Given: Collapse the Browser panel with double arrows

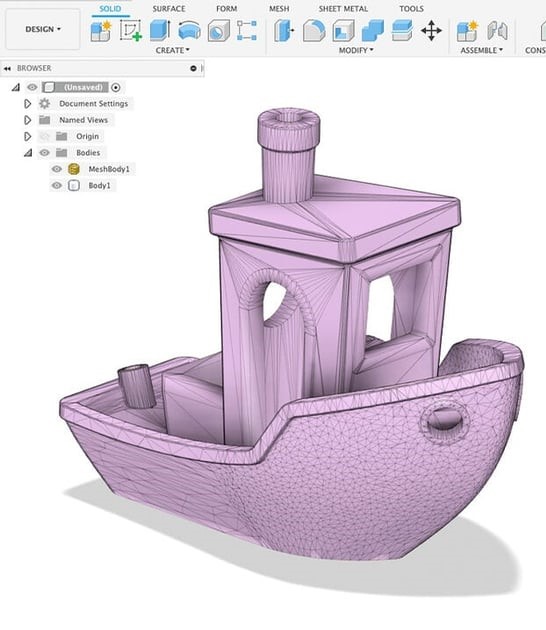Looking at the screenshot, I should pos(7,69).
